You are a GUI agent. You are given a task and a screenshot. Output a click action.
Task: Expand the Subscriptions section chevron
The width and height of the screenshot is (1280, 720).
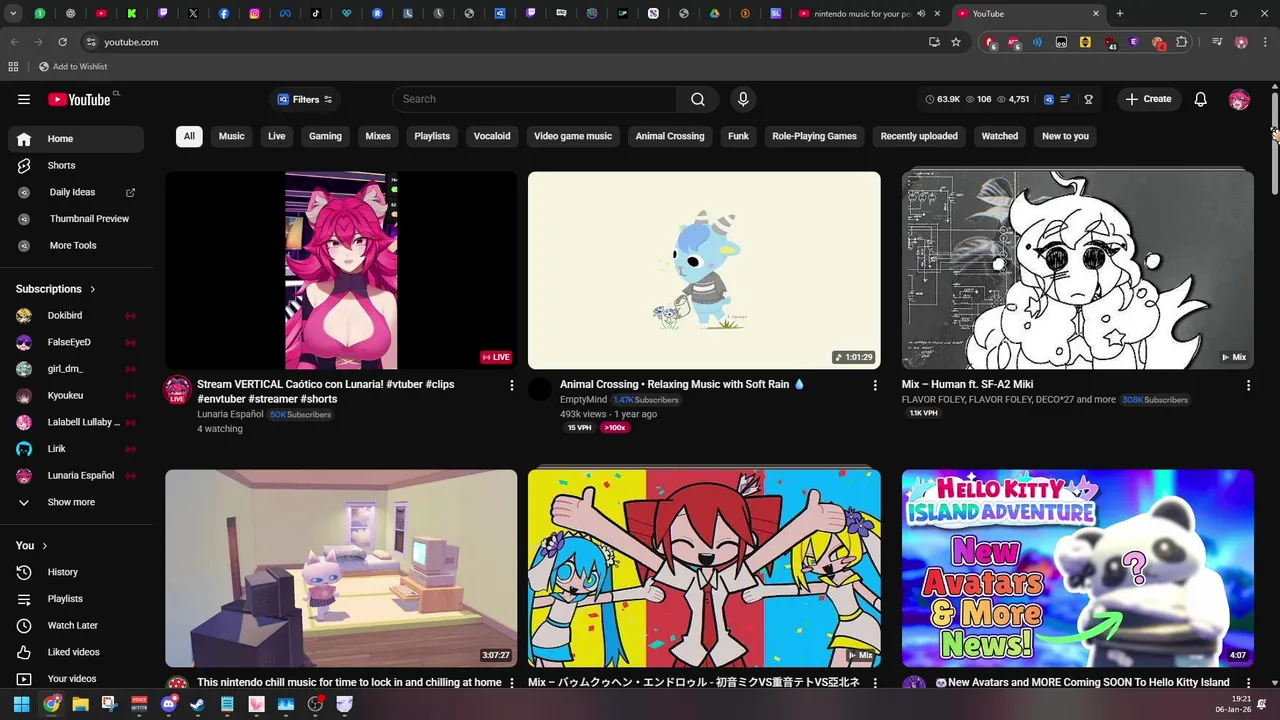tap(93, 289)
